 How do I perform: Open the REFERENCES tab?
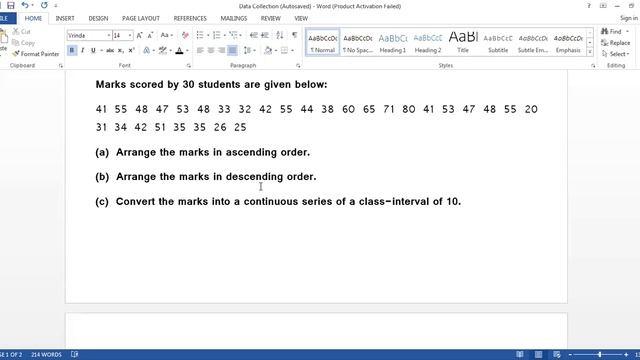(x=190, y=18)
